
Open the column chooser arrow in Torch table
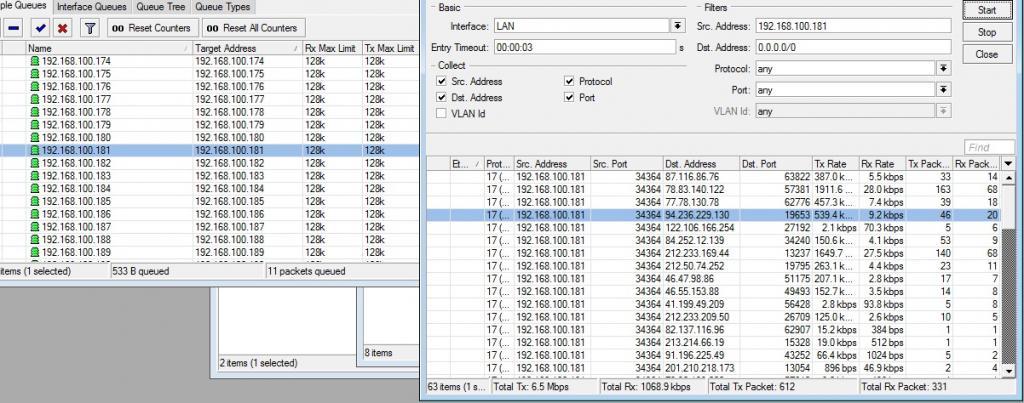(1008, 163)
